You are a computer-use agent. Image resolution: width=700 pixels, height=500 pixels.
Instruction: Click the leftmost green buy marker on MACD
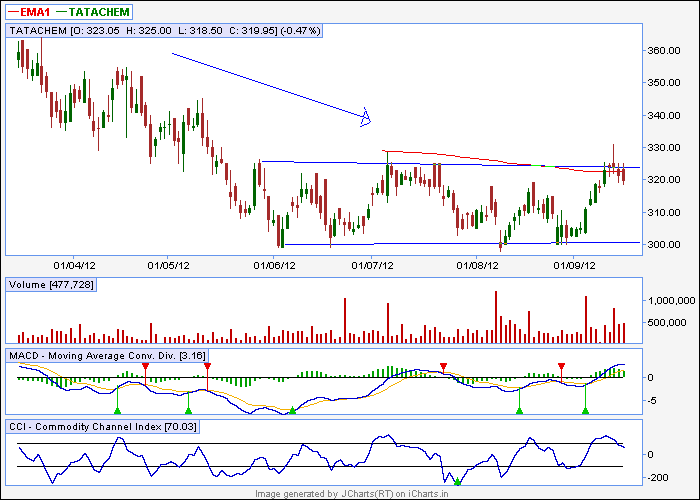(x=117, y=411)
